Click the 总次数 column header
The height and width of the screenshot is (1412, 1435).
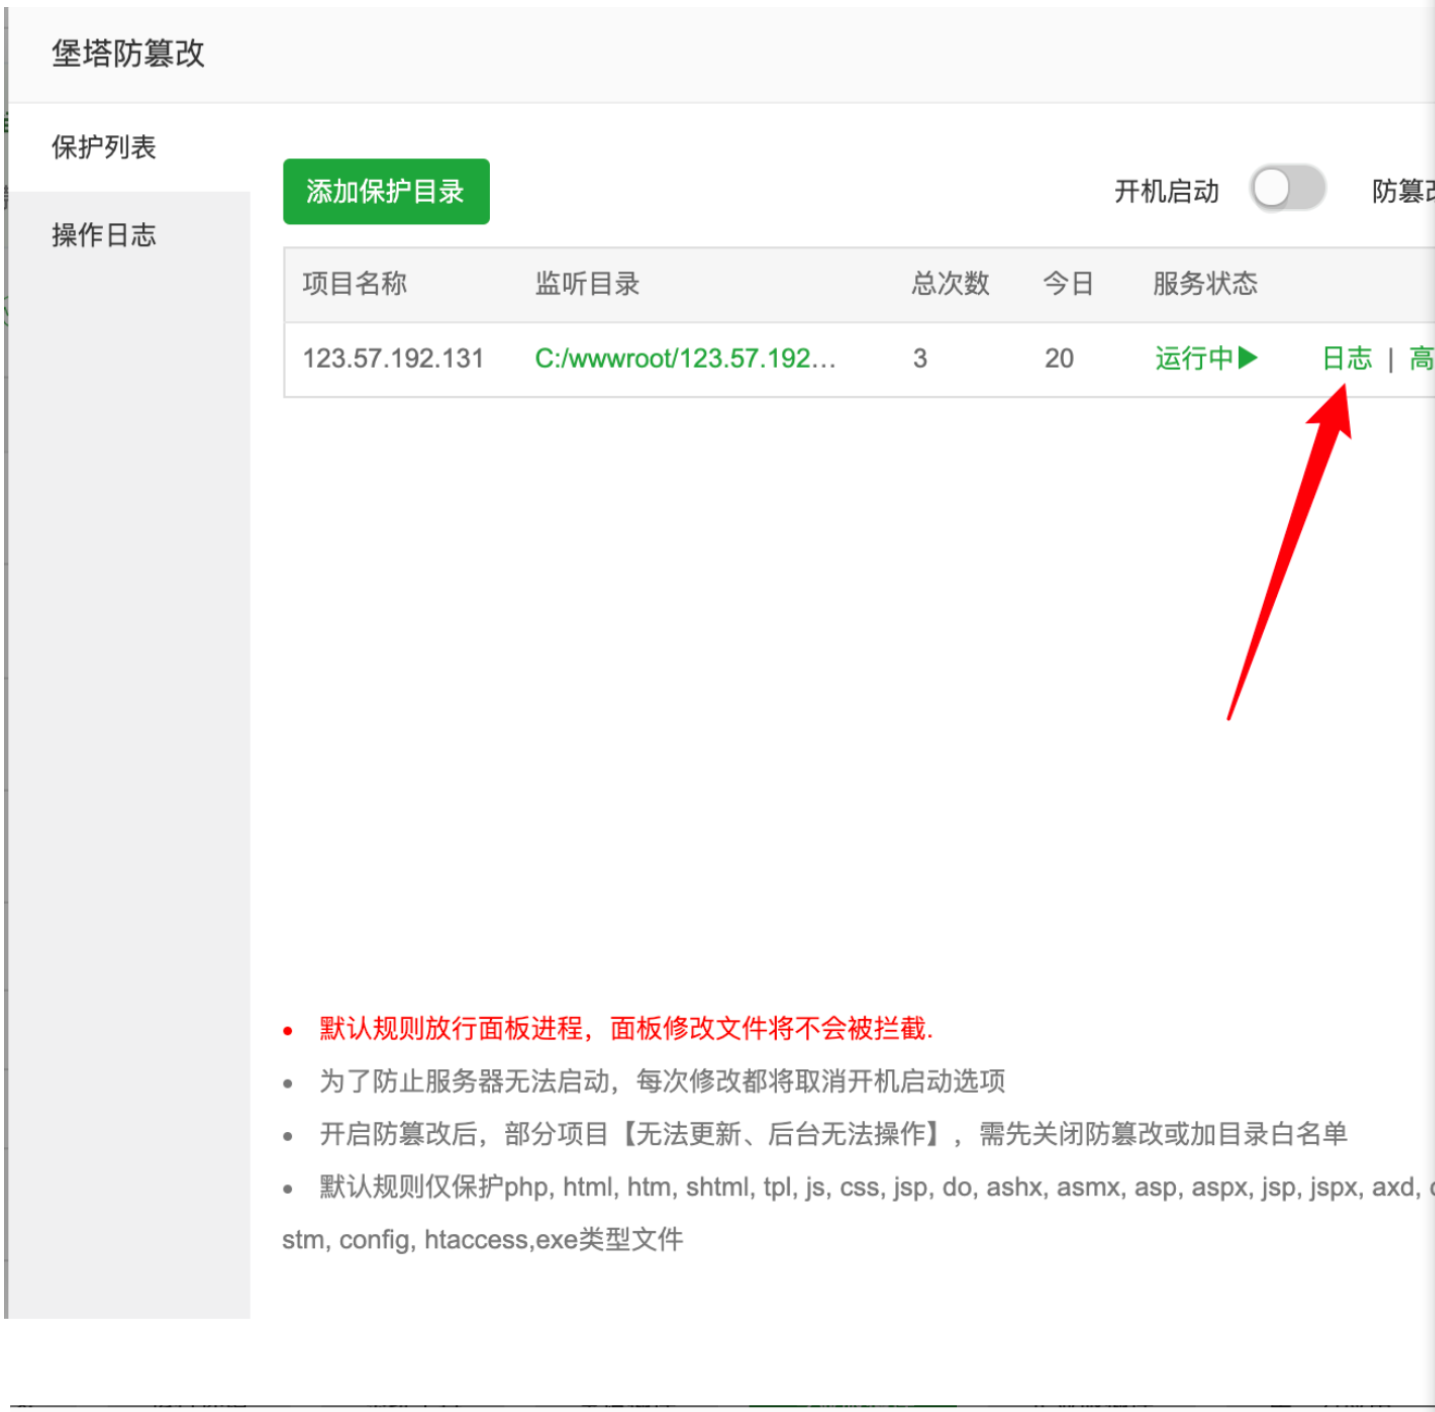[950, 284]
